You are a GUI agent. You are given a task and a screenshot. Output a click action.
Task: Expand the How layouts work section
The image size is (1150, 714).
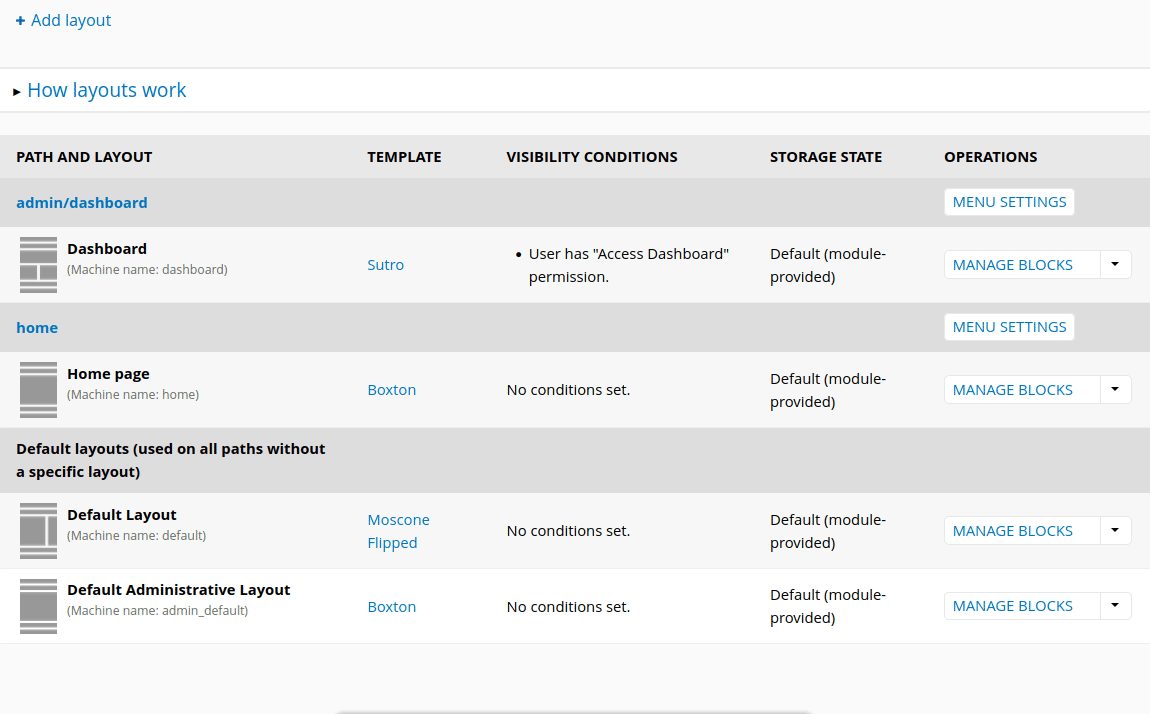click(106, 90)
